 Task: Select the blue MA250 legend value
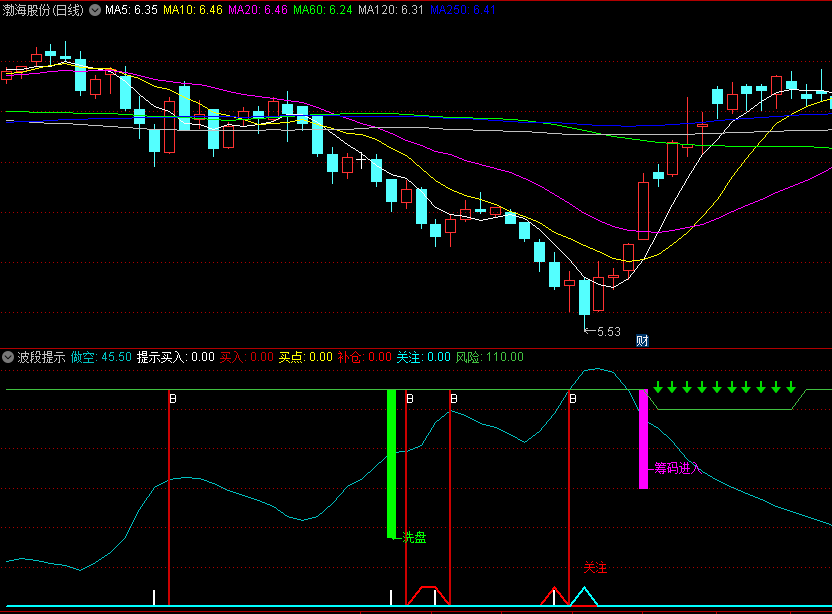[x=463, y=10]
